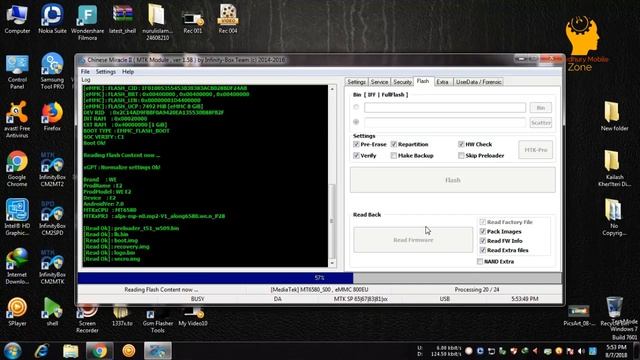Open the Help menu
Viewport: 640px width, 360px height.
128,71
